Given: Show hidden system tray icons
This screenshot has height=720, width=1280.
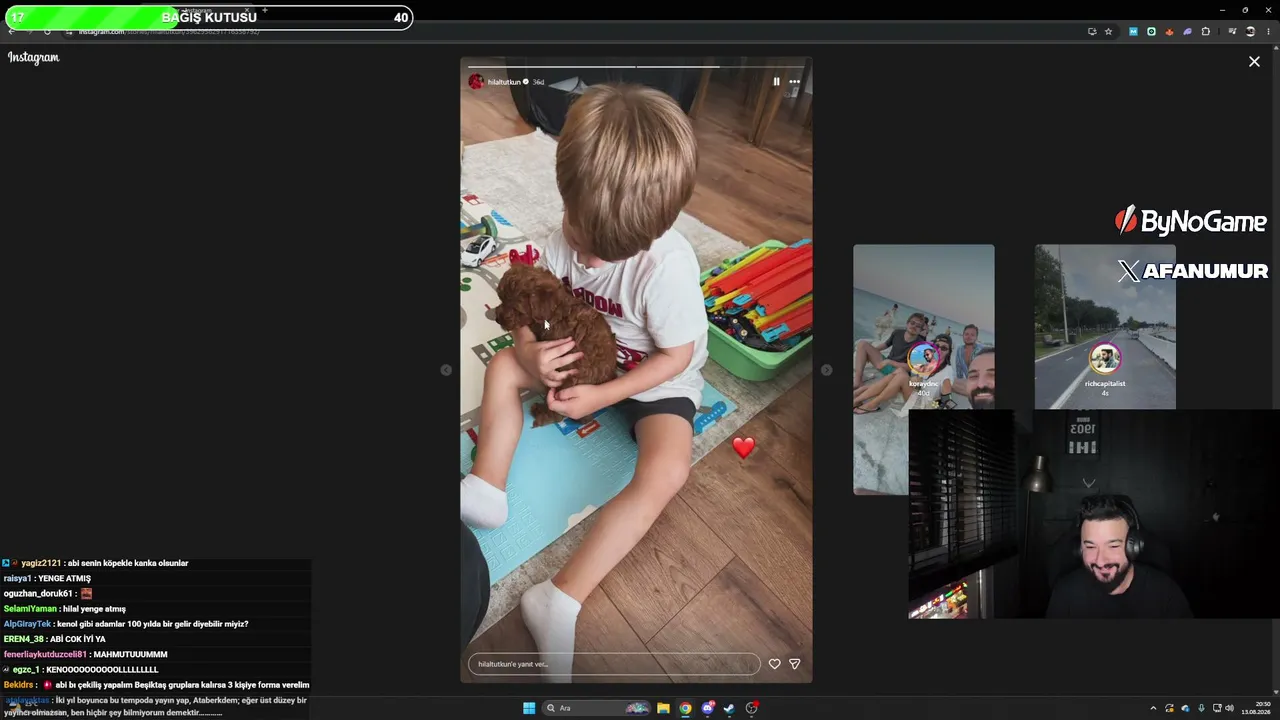Looking at the screenshot, I should (x=1153, y=708).
